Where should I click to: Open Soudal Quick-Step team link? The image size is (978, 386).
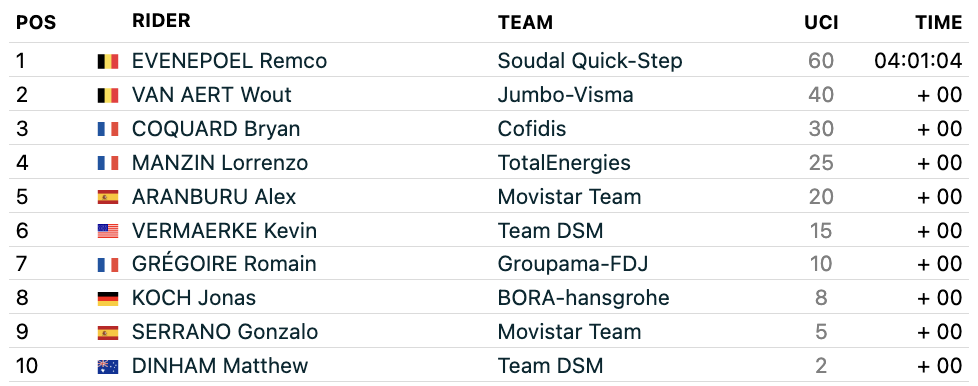pyautogui.click(x=590, y=61)
